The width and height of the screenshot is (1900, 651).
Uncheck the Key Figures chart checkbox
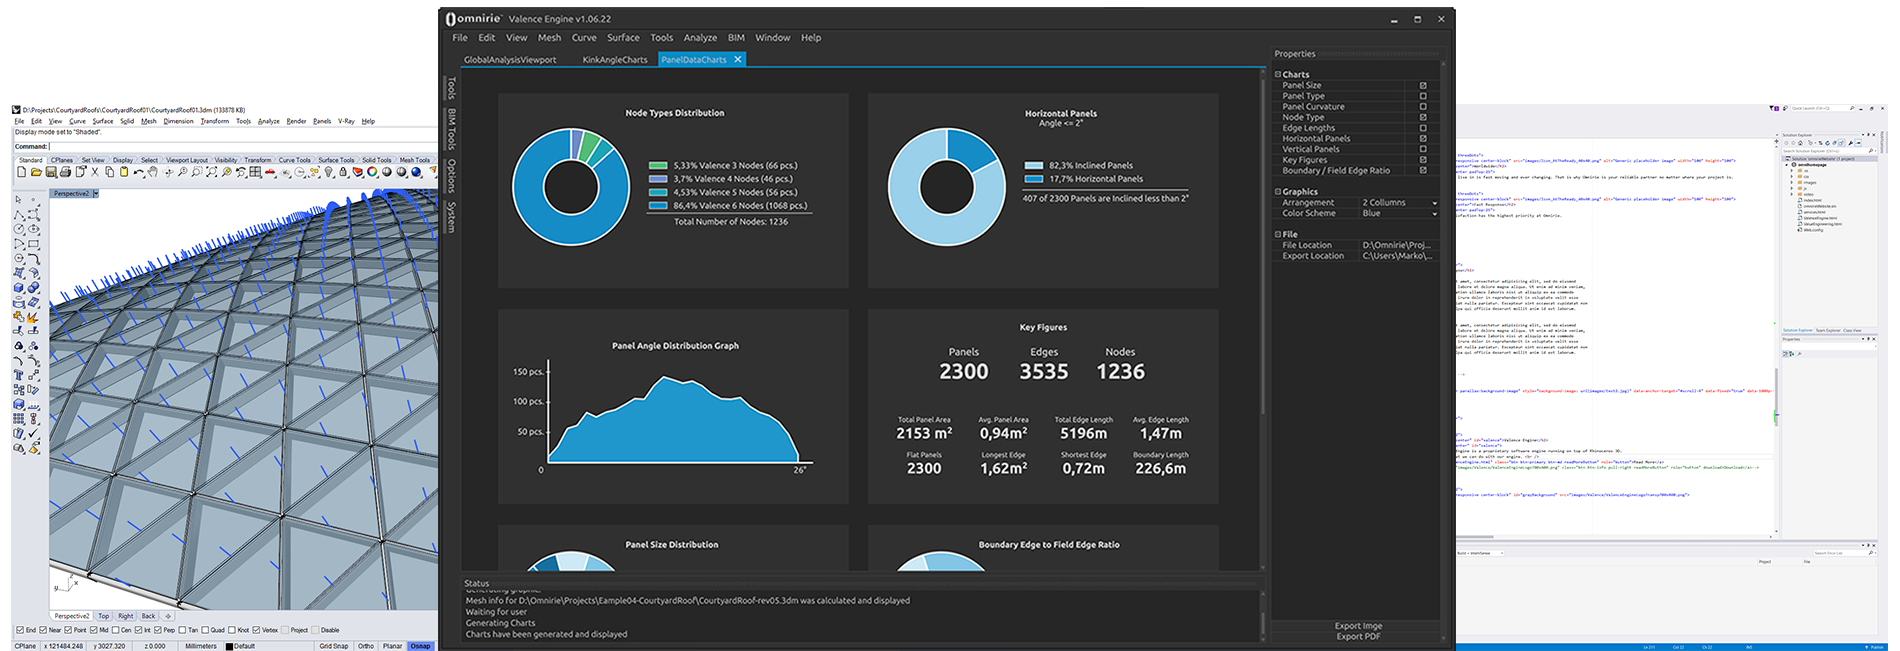[x=1423, y=160]
